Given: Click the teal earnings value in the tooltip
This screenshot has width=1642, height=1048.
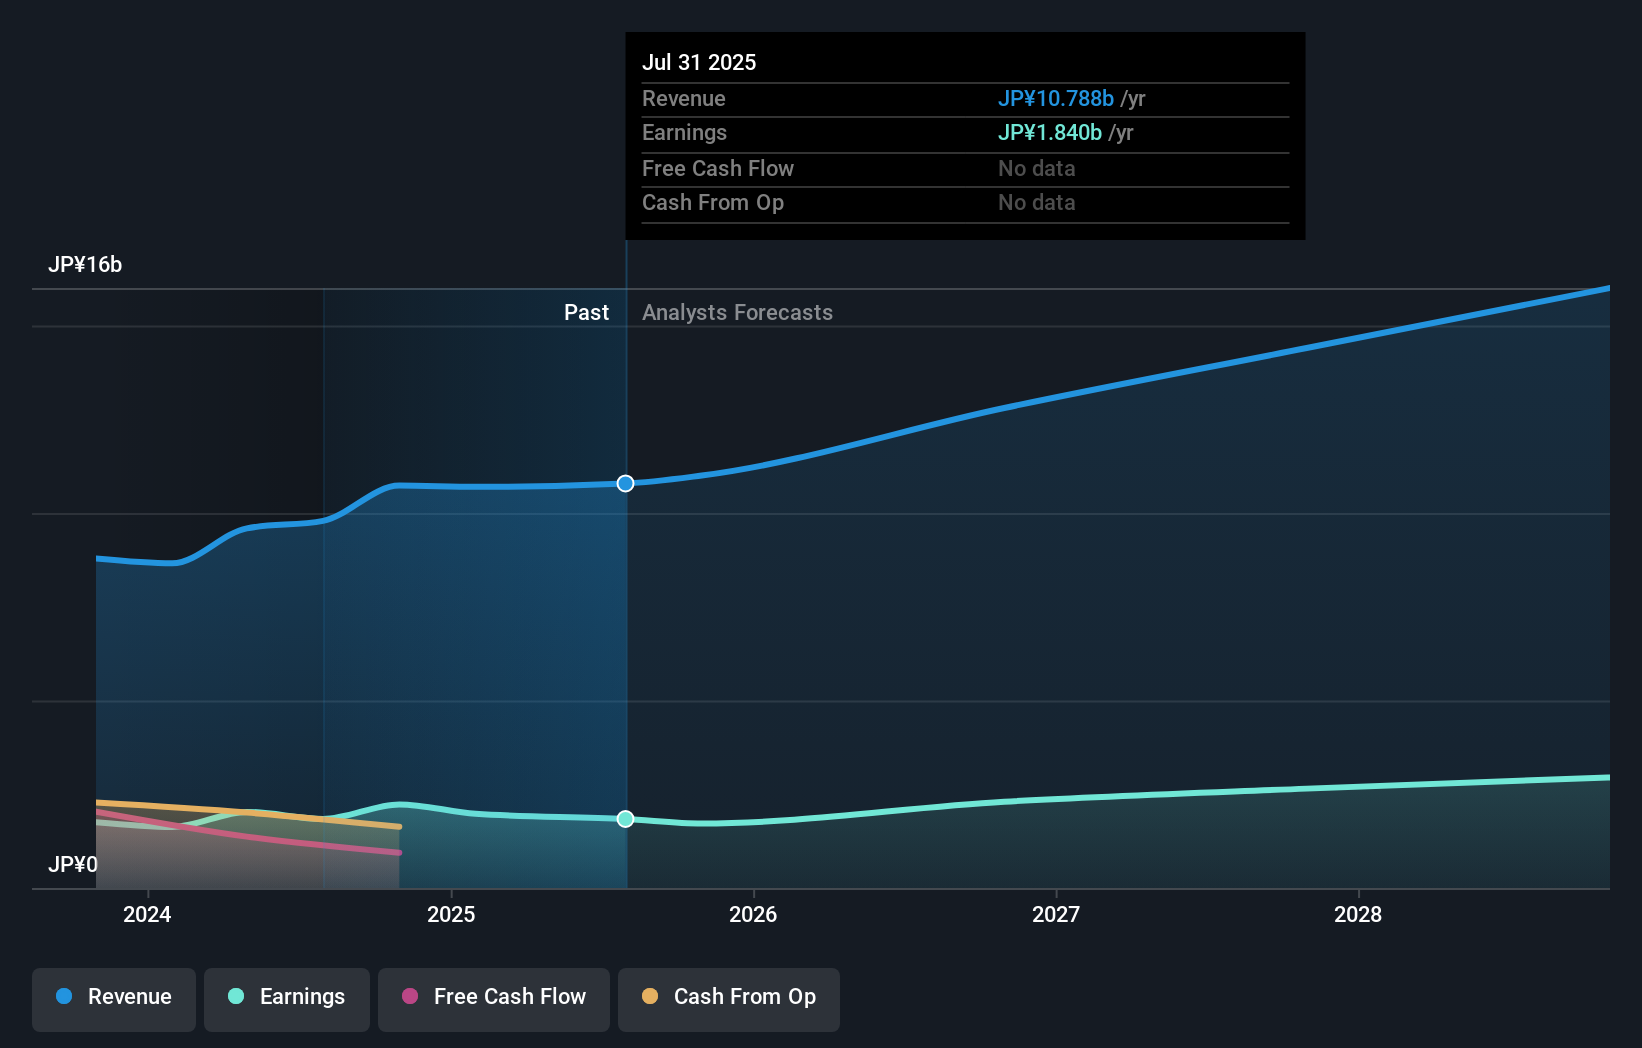Looking at the screenshot, I should (x=1050, y=132).
